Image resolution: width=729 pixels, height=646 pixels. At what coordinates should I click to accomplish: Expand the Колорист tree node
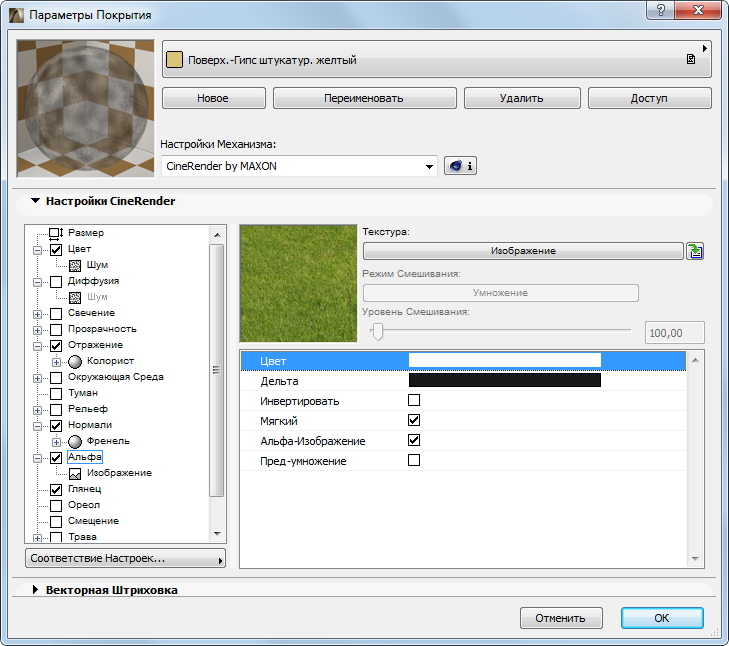(x=56, y=362)
